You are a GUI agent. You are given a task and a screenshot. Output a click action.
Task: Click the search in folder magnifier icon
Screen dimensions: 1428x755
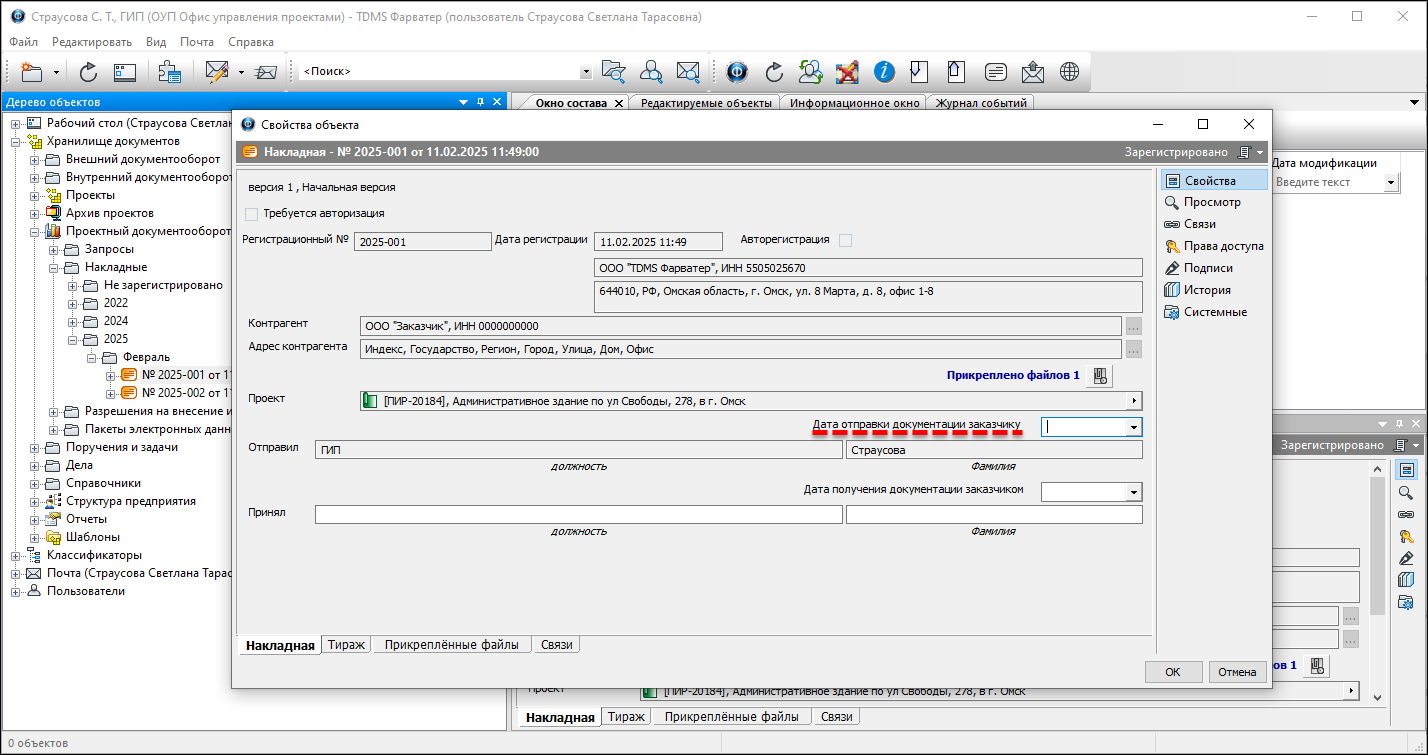[x=613, y=72]
